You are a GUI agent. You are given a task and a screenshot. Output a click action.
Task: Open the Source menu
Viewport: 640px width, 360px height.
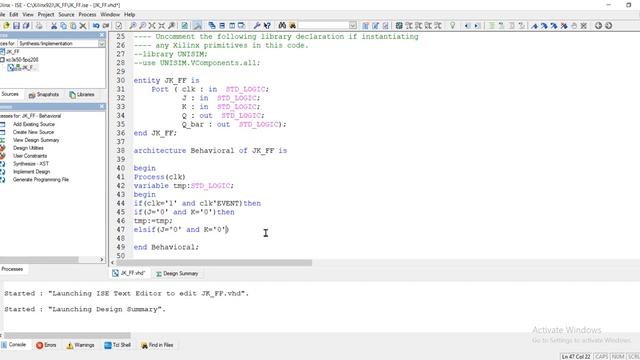[x=66, y=14]
